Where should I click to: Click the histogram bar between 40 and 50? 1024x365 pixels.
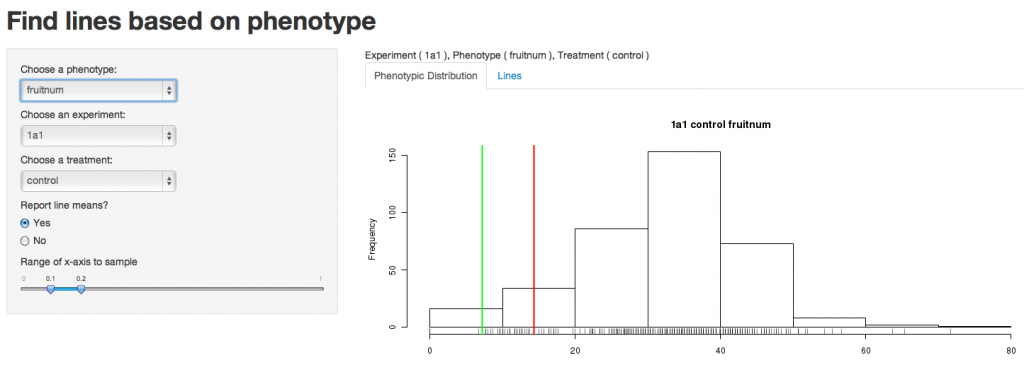click(757, 285)
